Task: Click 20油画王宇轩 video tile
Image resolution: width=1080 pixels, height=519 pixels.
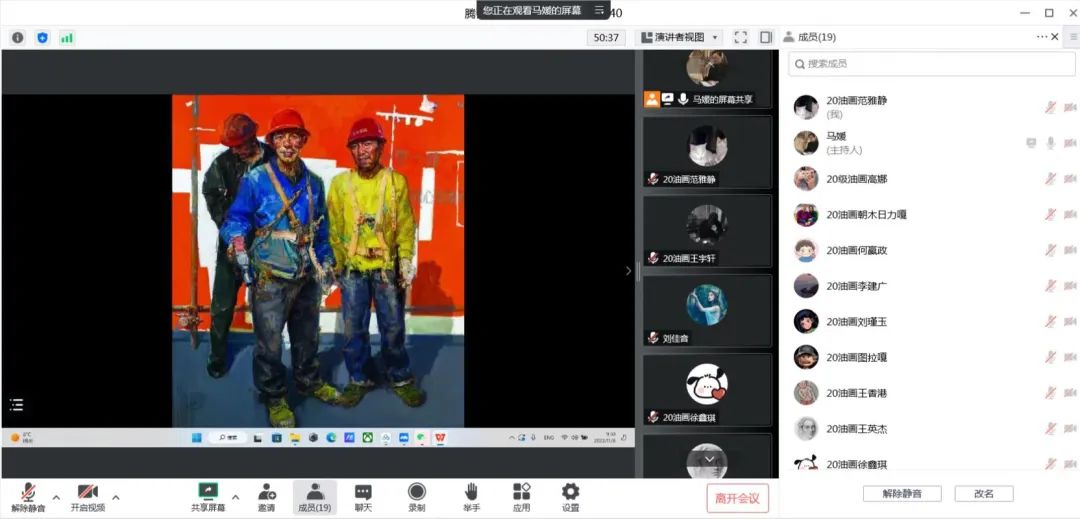Action: pyautogui.click(x=707, y=231)
